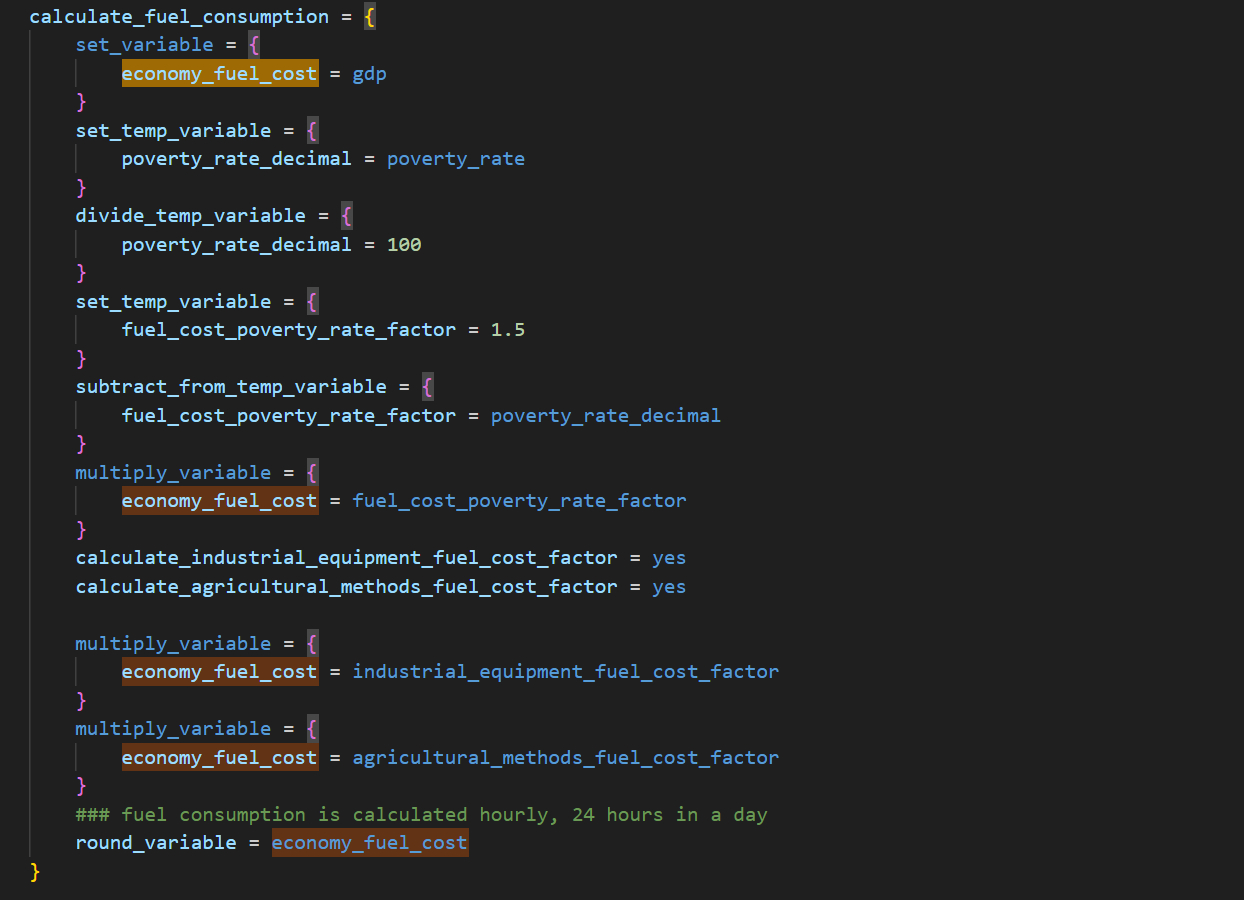This screenshot has height=900, width=1244.
Task: Click the closing brace below the 100 line
Action: (82, 273)
